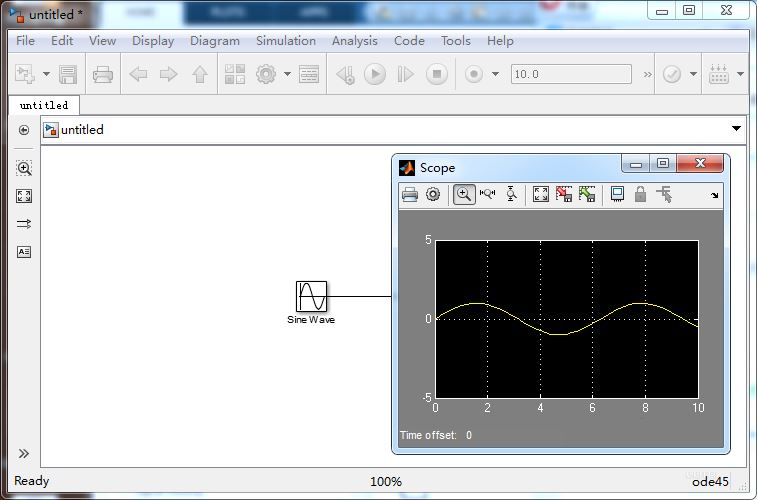The image size is (757, 500).
Task: Open Model Explorer icon in toolbar
Action: click(309, 74)
